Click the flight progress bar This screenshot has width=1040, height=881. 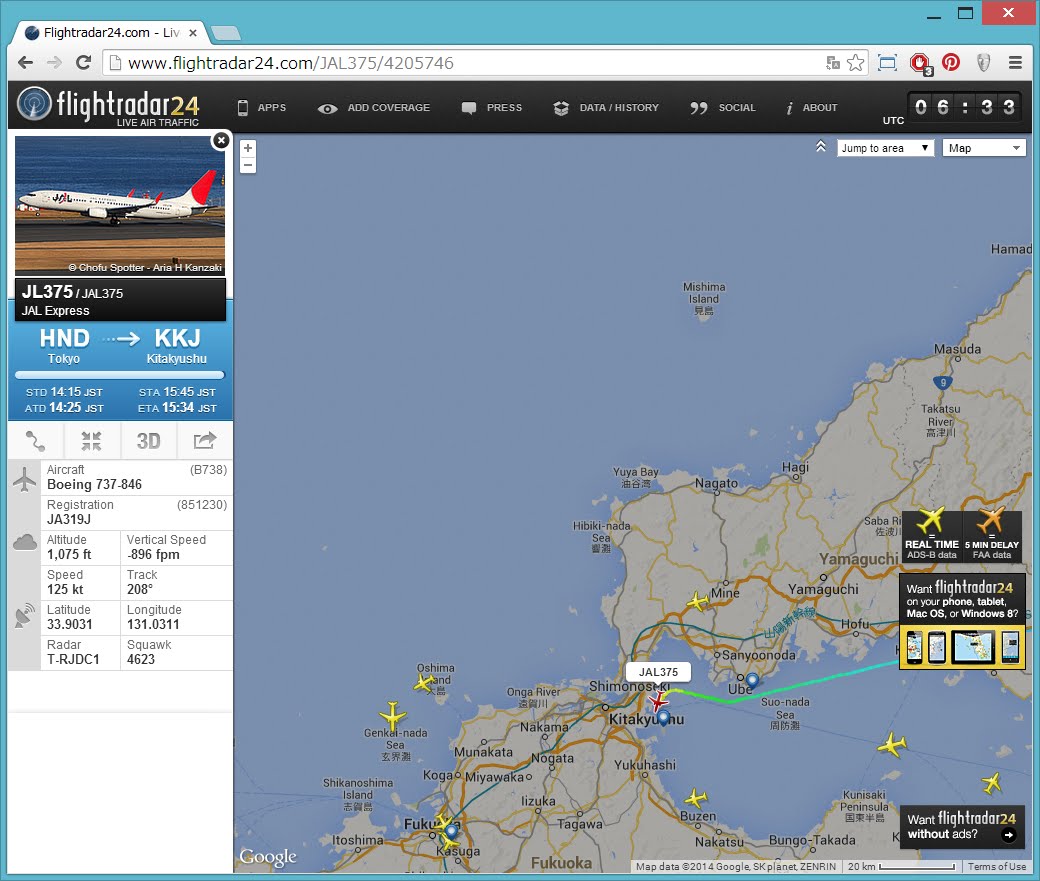point(120,375)
